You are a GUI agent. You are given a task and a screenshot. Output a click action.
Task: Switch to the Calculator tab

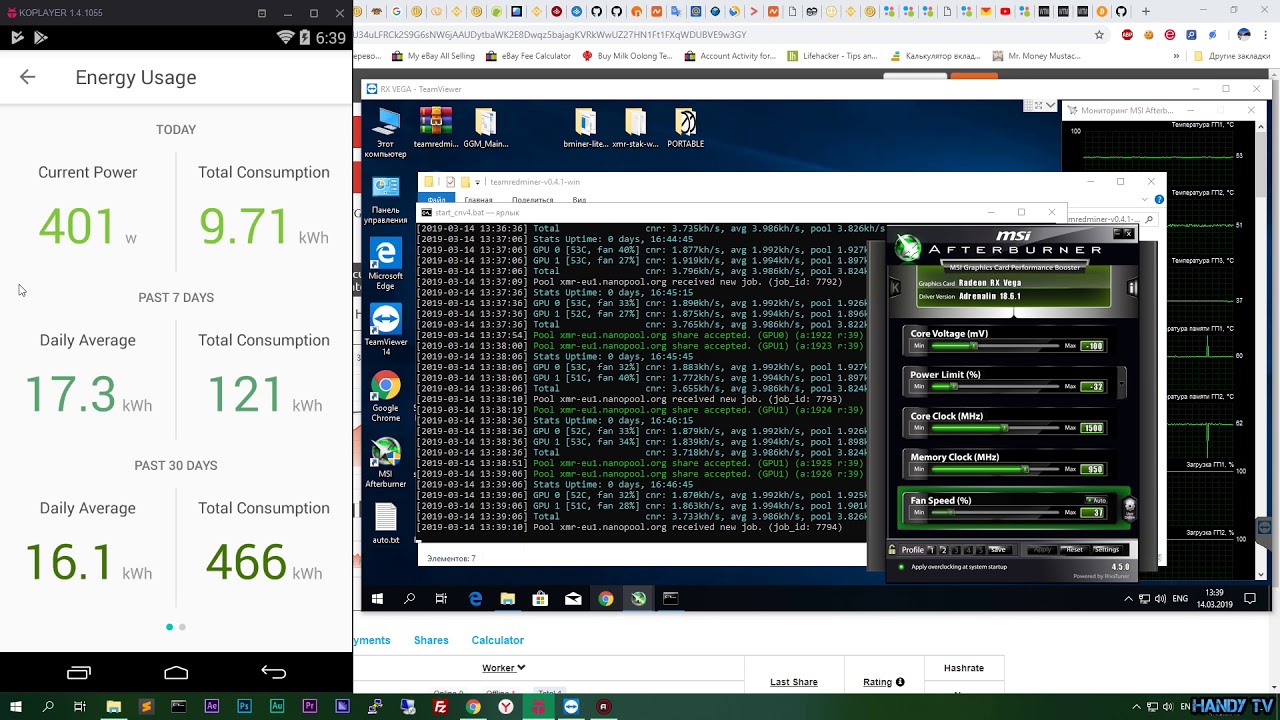pyautogui.click(x=497, y=640)
